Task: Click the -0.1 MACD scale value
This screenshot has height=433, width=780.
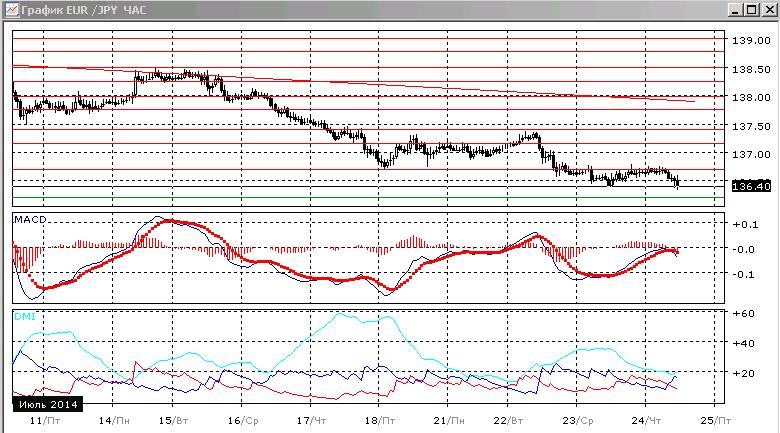Action: coord(746,275)
